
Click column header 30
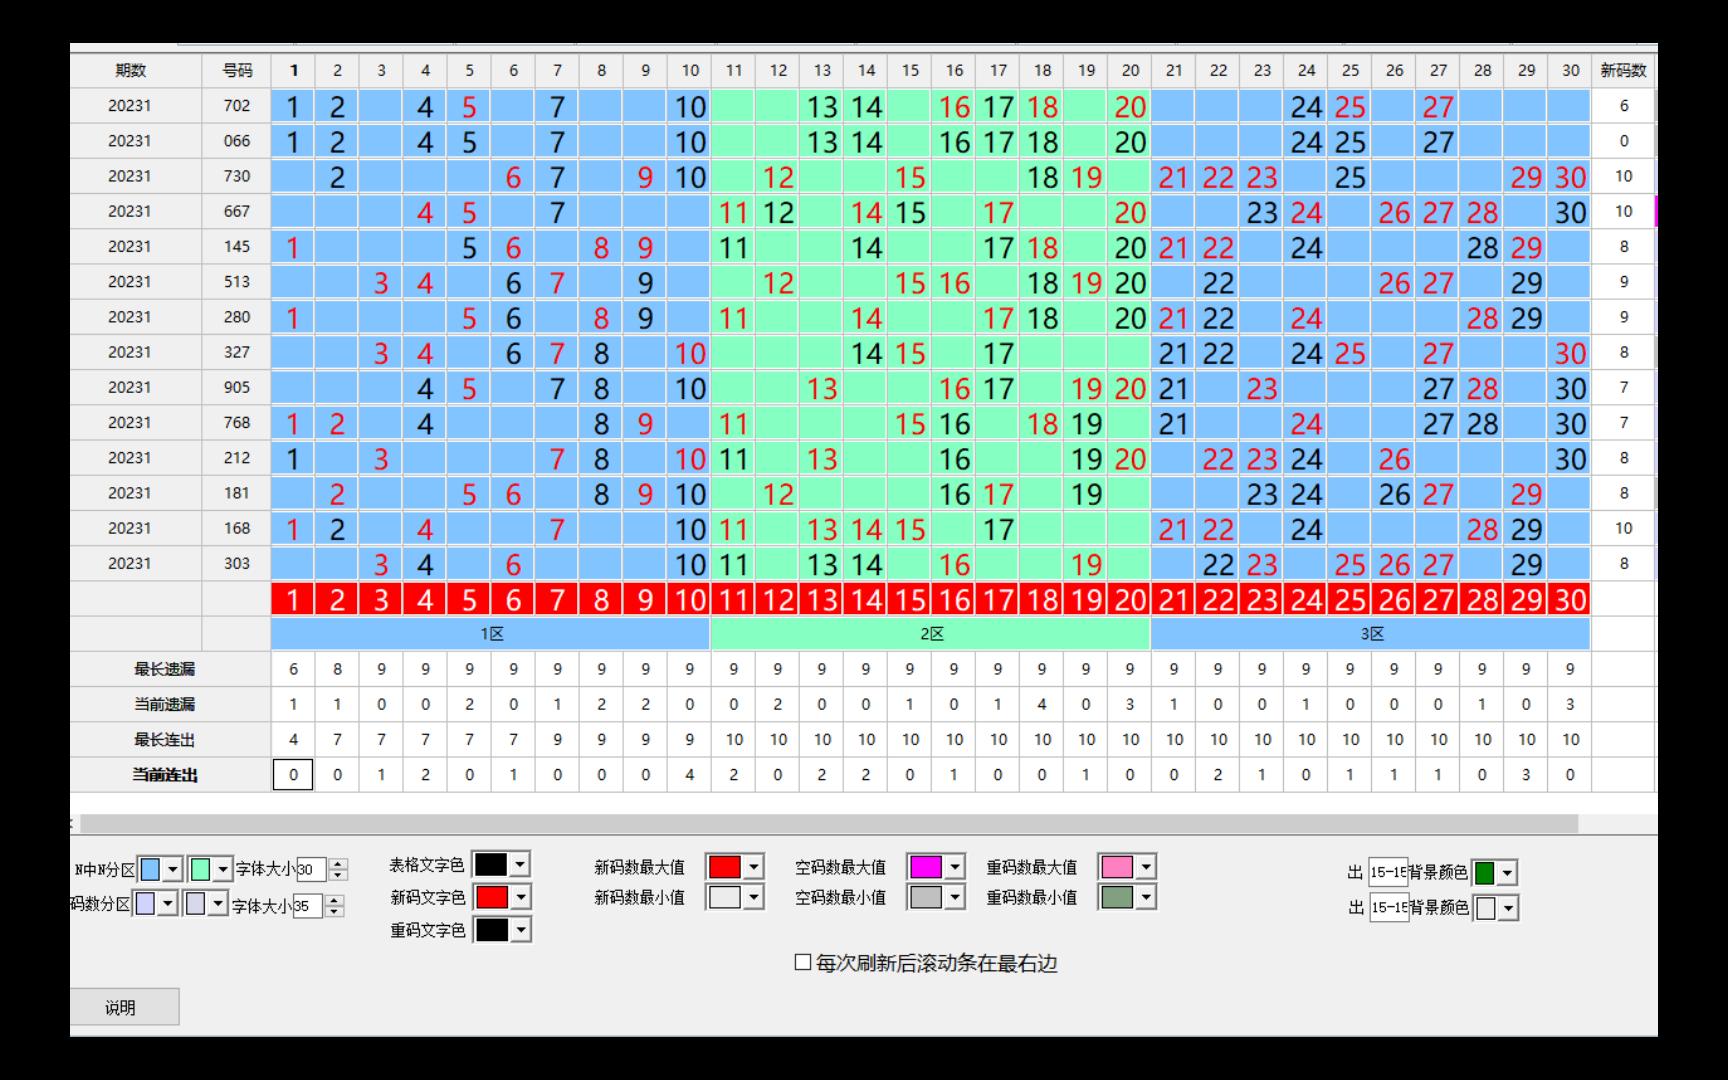pyautogui.click(x=1570, y=70)
